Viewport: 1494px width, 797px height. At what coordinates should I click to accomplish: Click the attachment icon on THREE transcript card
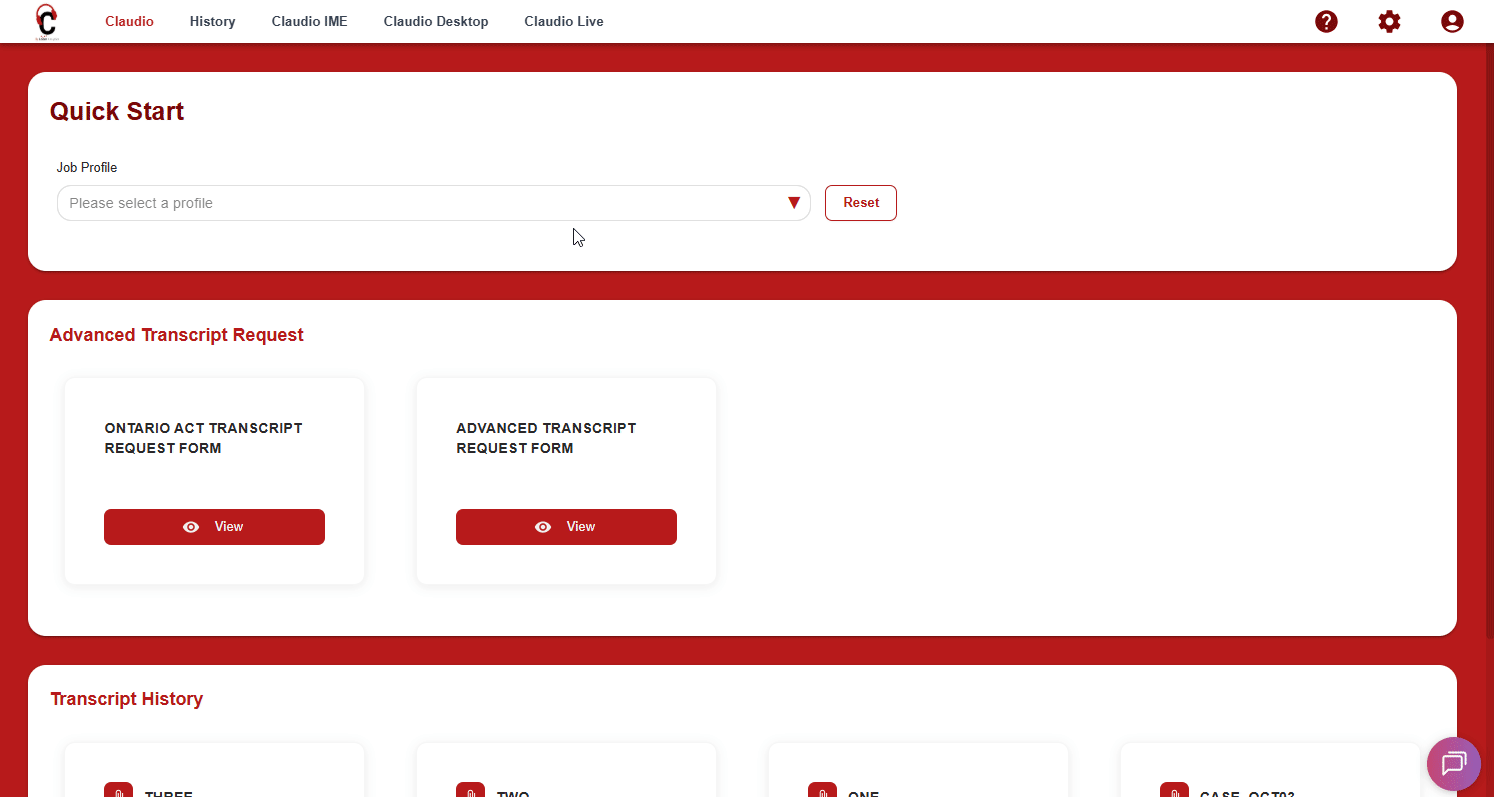pos(118,791)
